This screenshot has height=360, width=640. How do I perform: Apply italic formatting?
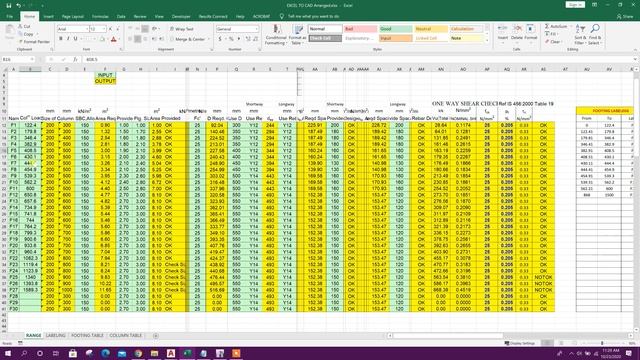coord(68,39)
